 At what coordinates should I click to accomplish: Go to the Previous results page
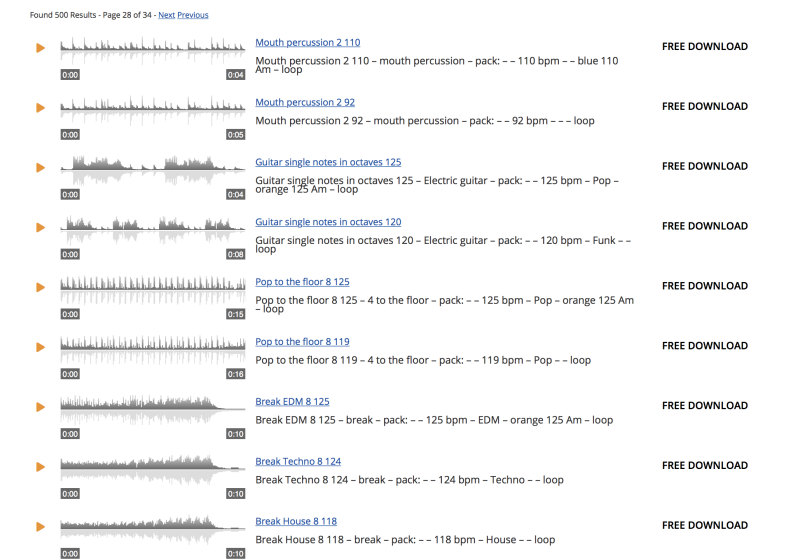pos(193,15)
